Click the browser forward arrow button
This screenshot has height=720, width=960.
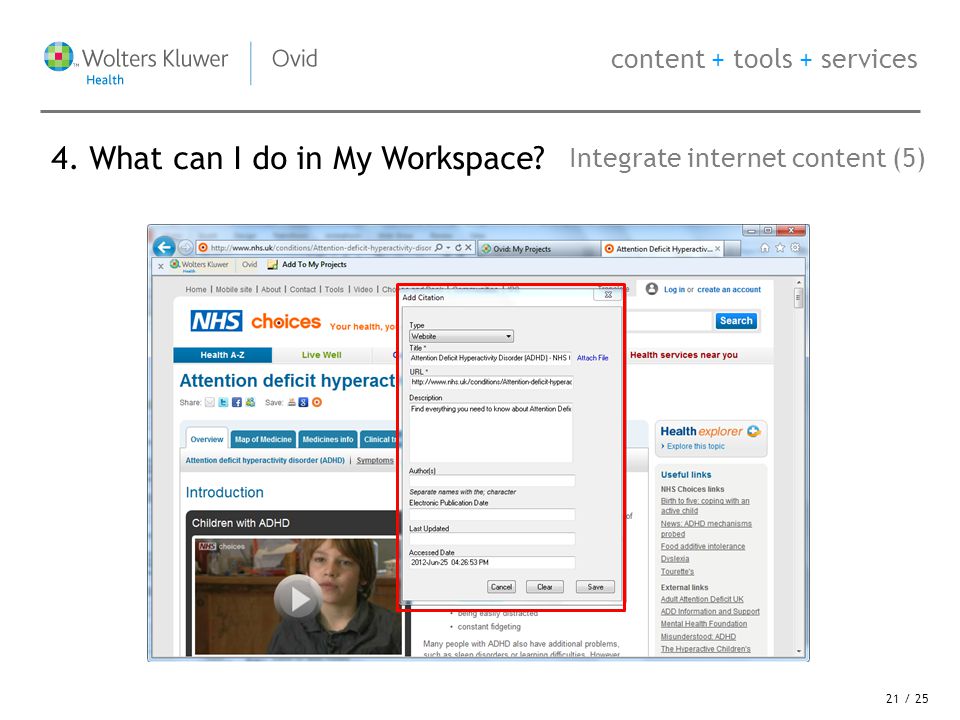(185, 248)
